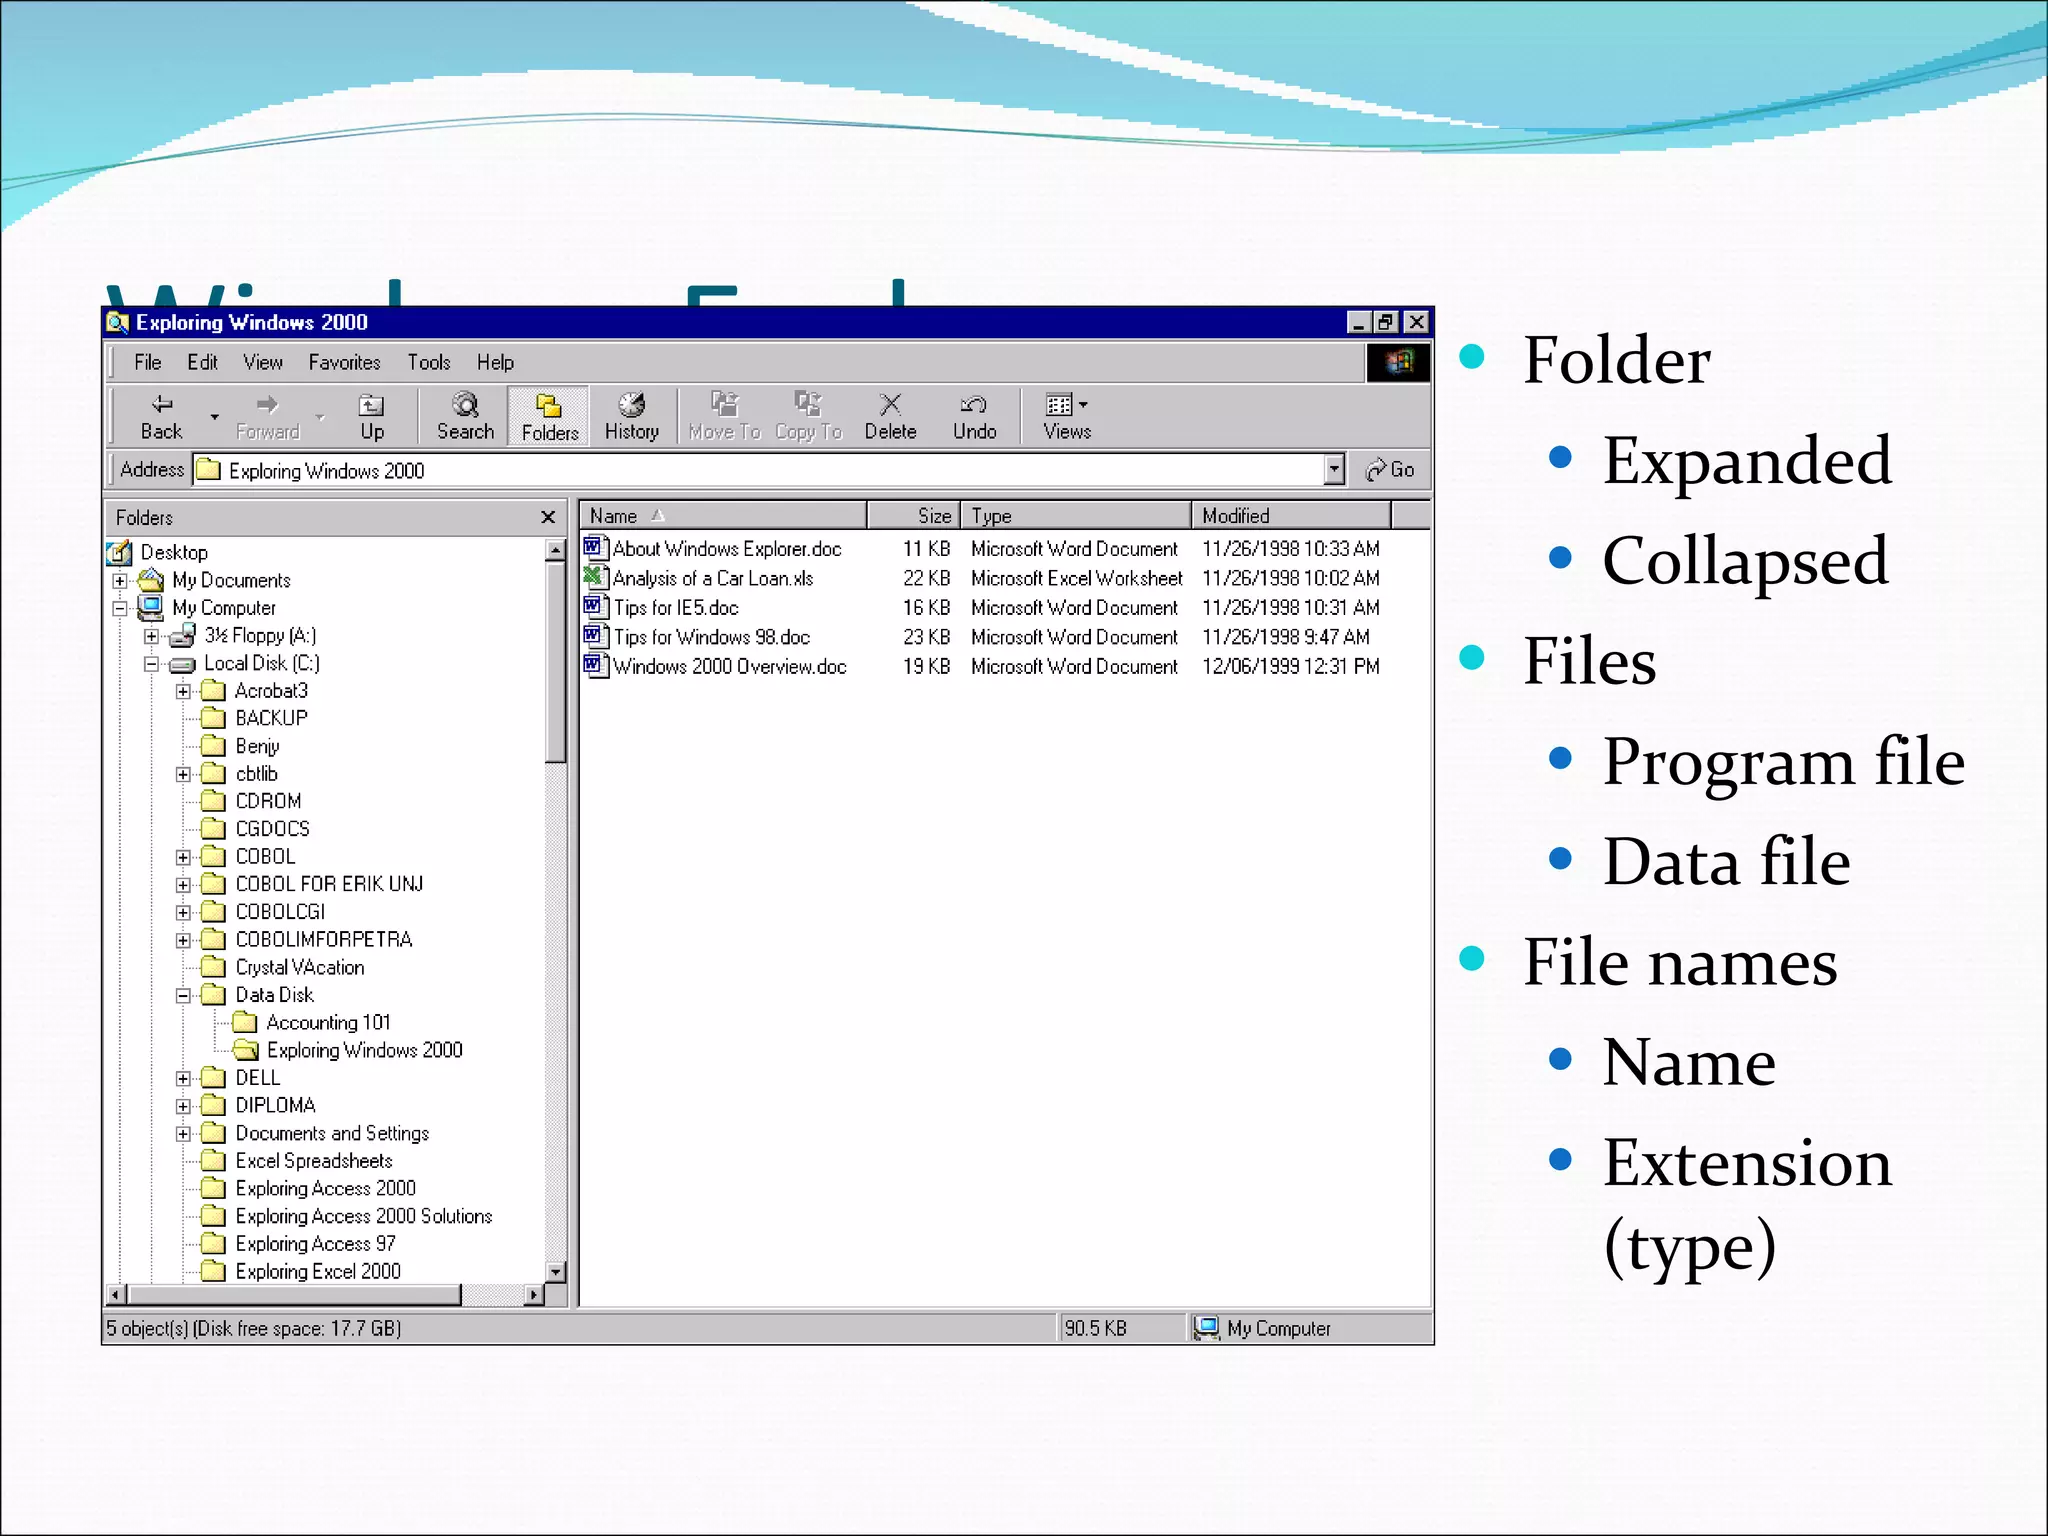Select the CDROM folder icon
The width and height of the screenshot is (2048, 1536).
pyautogui.click(x=213, y=801)
